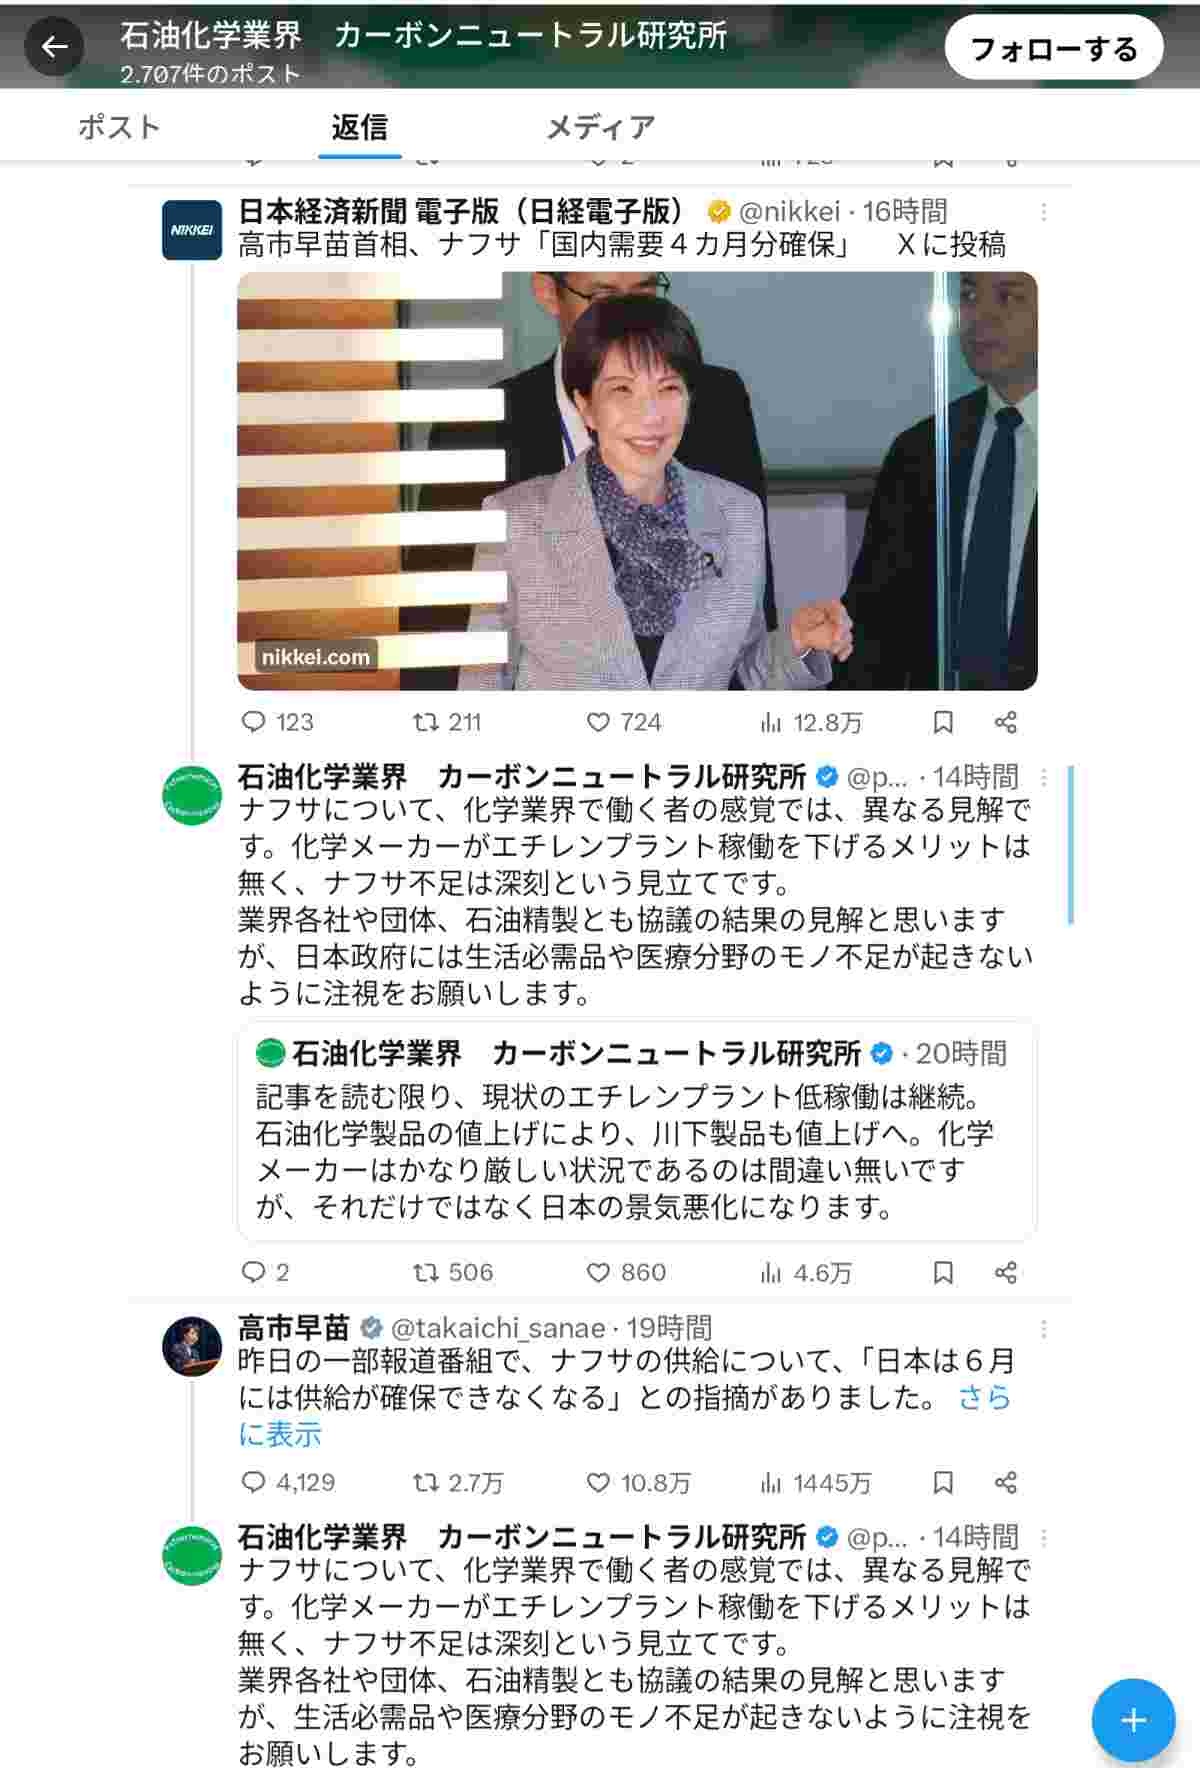Open the nikkei.com article image
This screenshot has width=1200, height=1768.
point(637,481)
